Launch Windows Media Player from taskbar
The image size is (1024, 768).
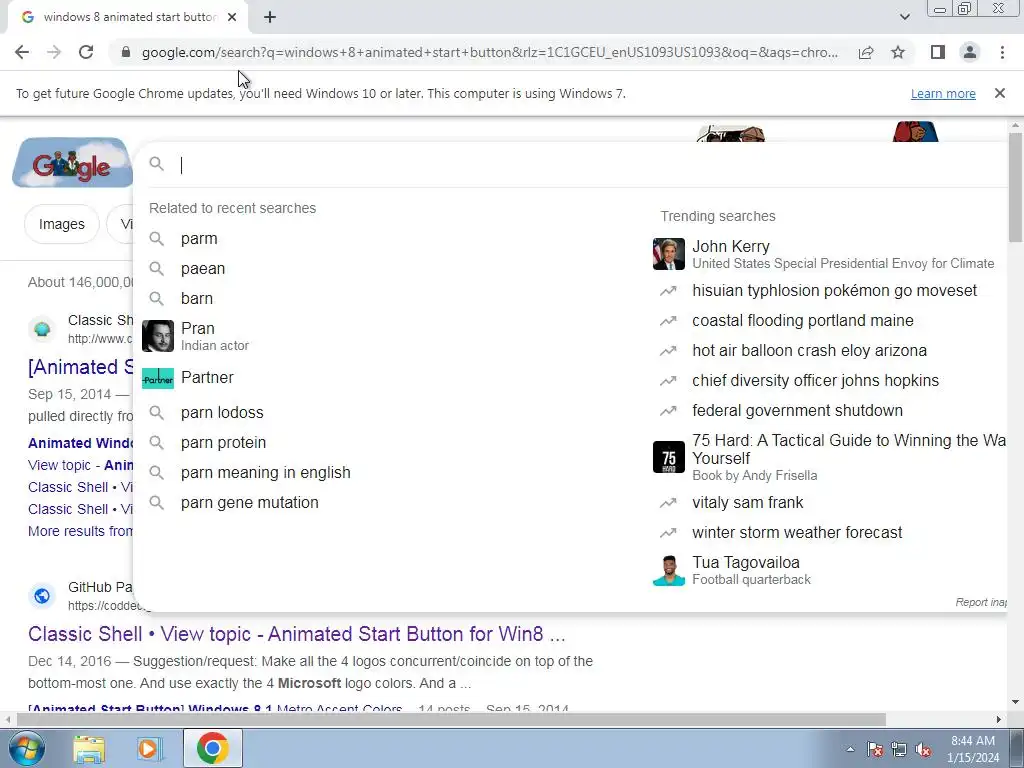click(149, 748)
